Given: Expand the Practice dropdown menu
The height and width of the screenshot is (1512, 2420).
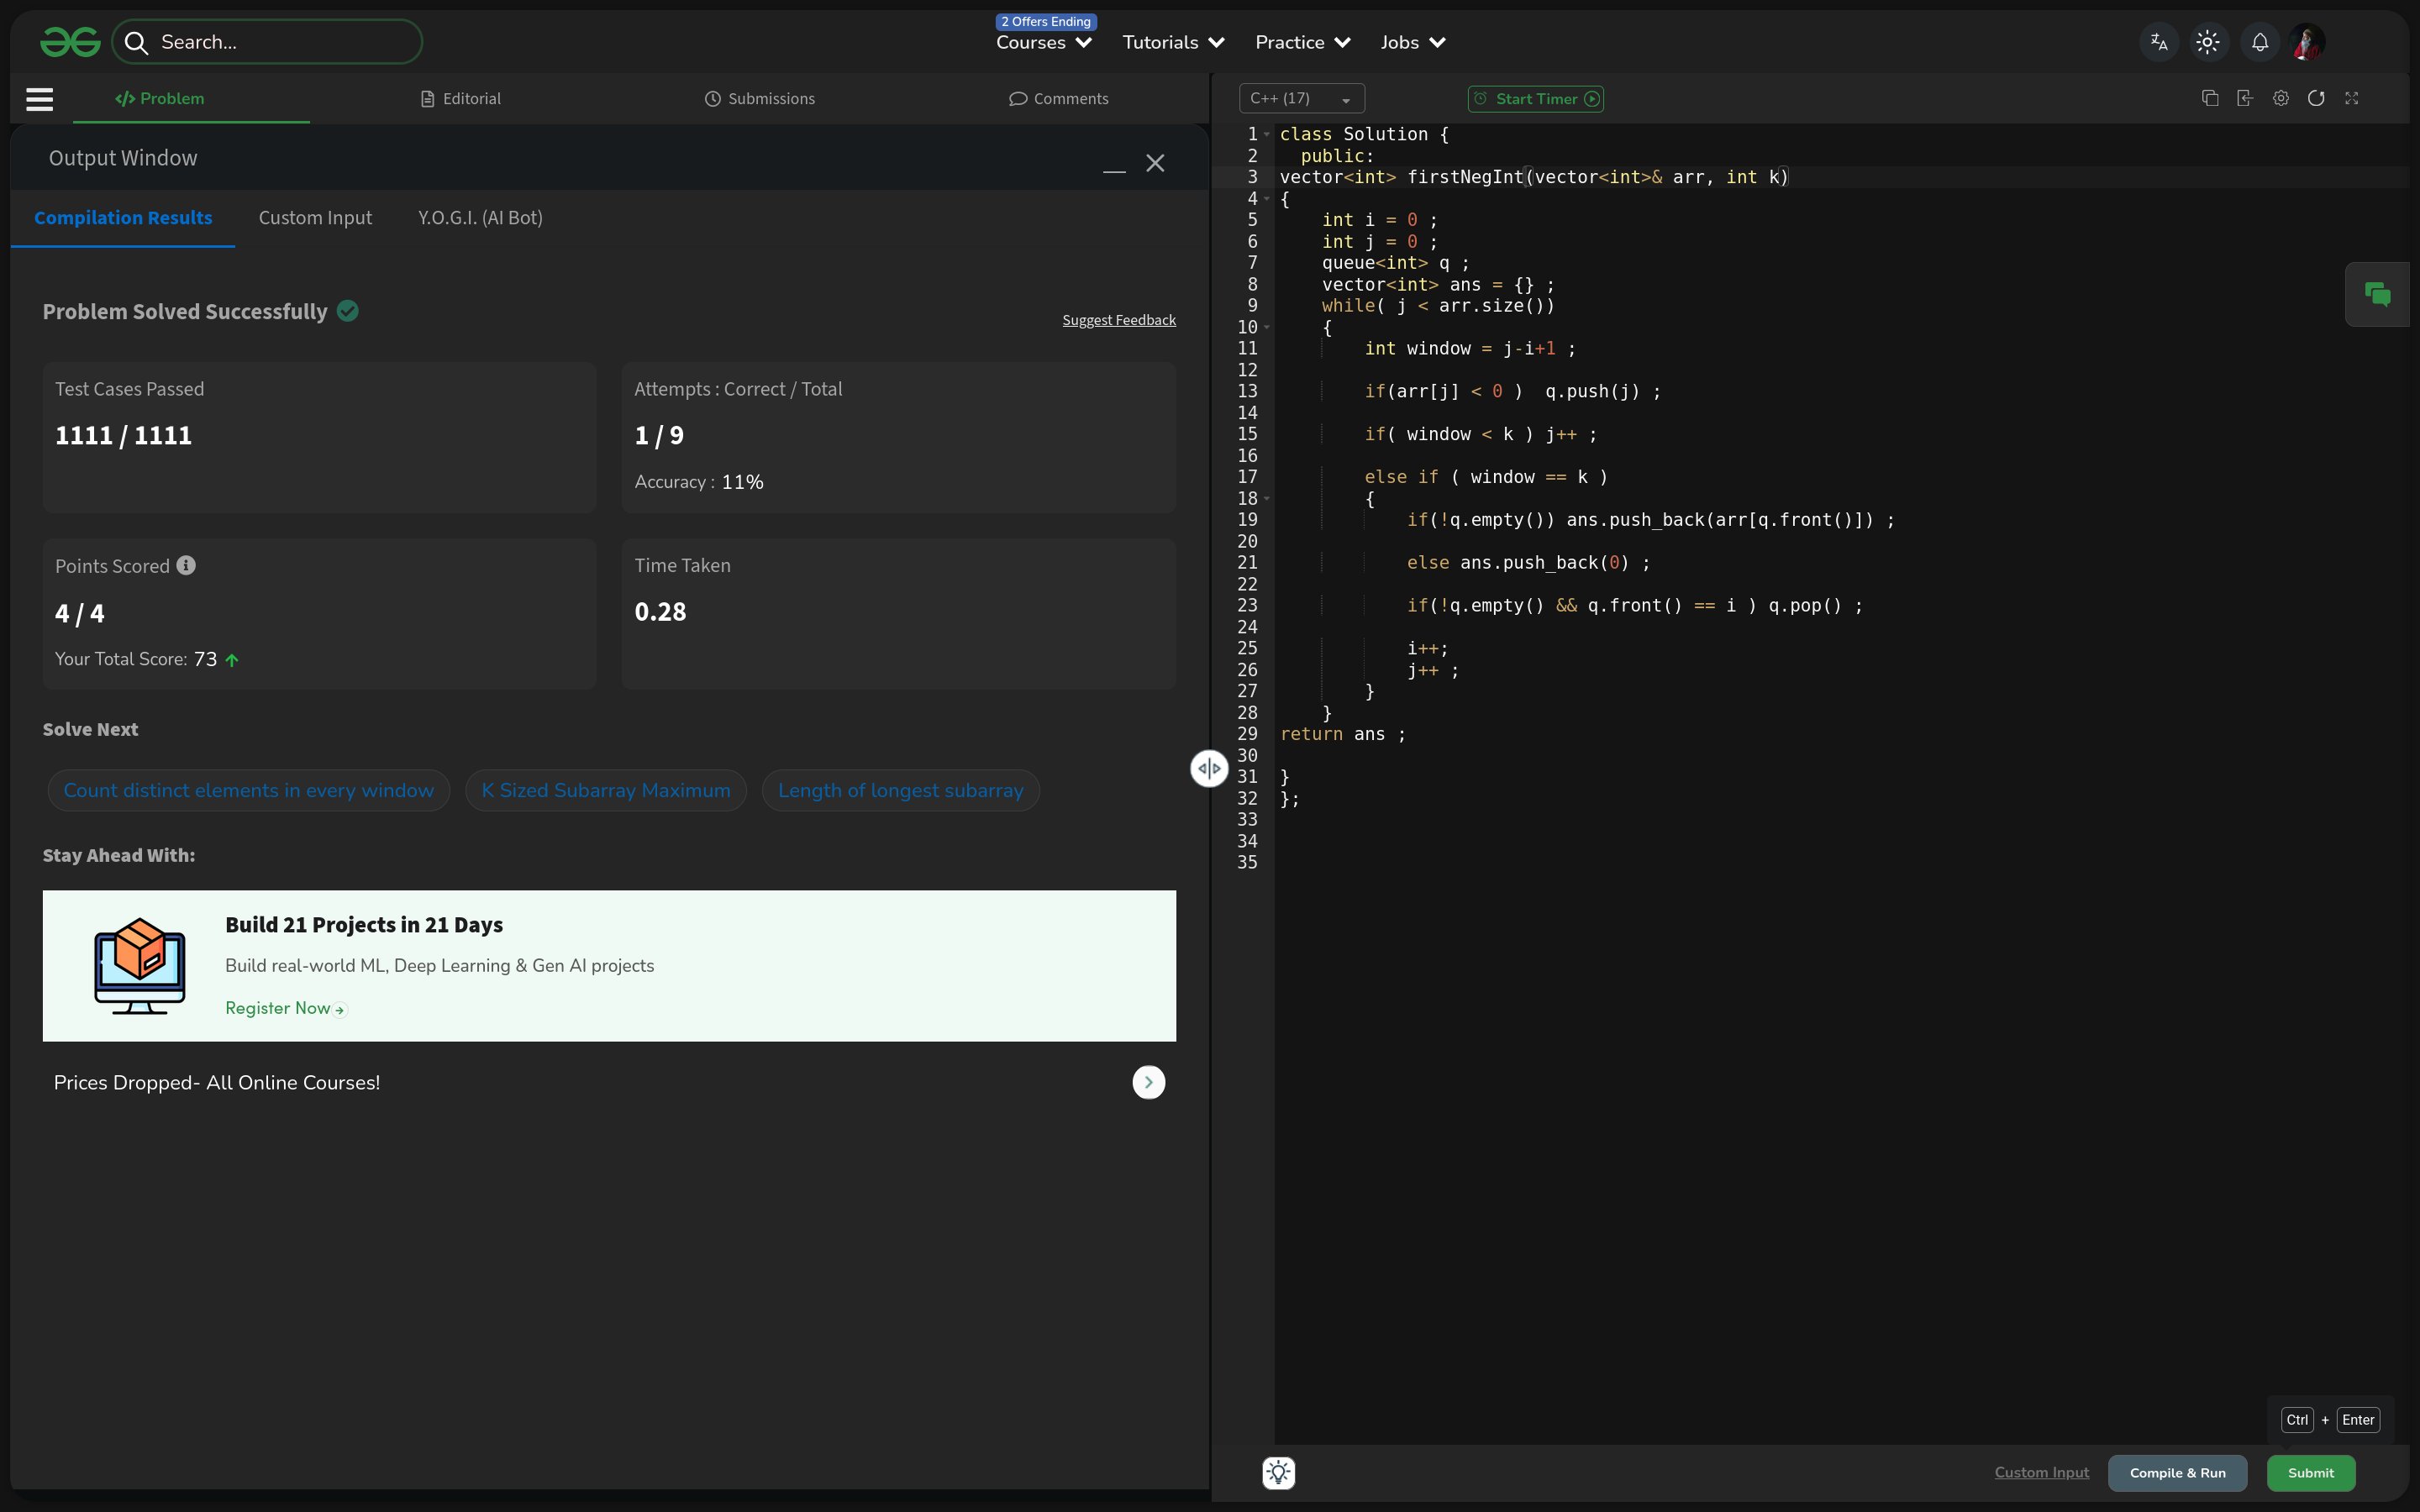Looking at the screenshot, I should [1303, 42].
